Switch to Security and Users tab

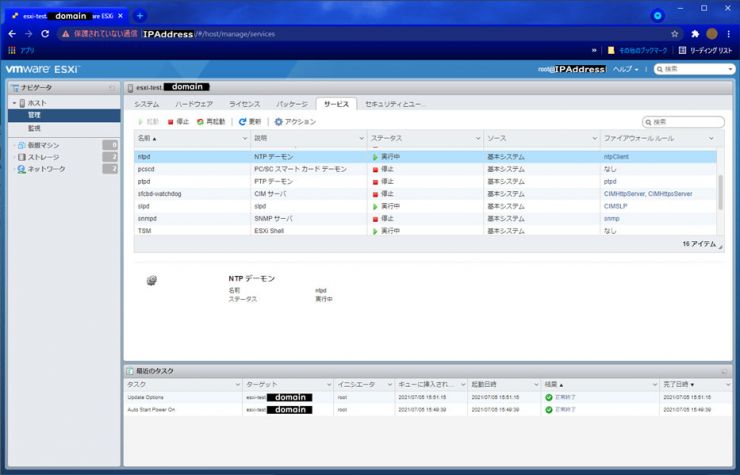[393, 104]
